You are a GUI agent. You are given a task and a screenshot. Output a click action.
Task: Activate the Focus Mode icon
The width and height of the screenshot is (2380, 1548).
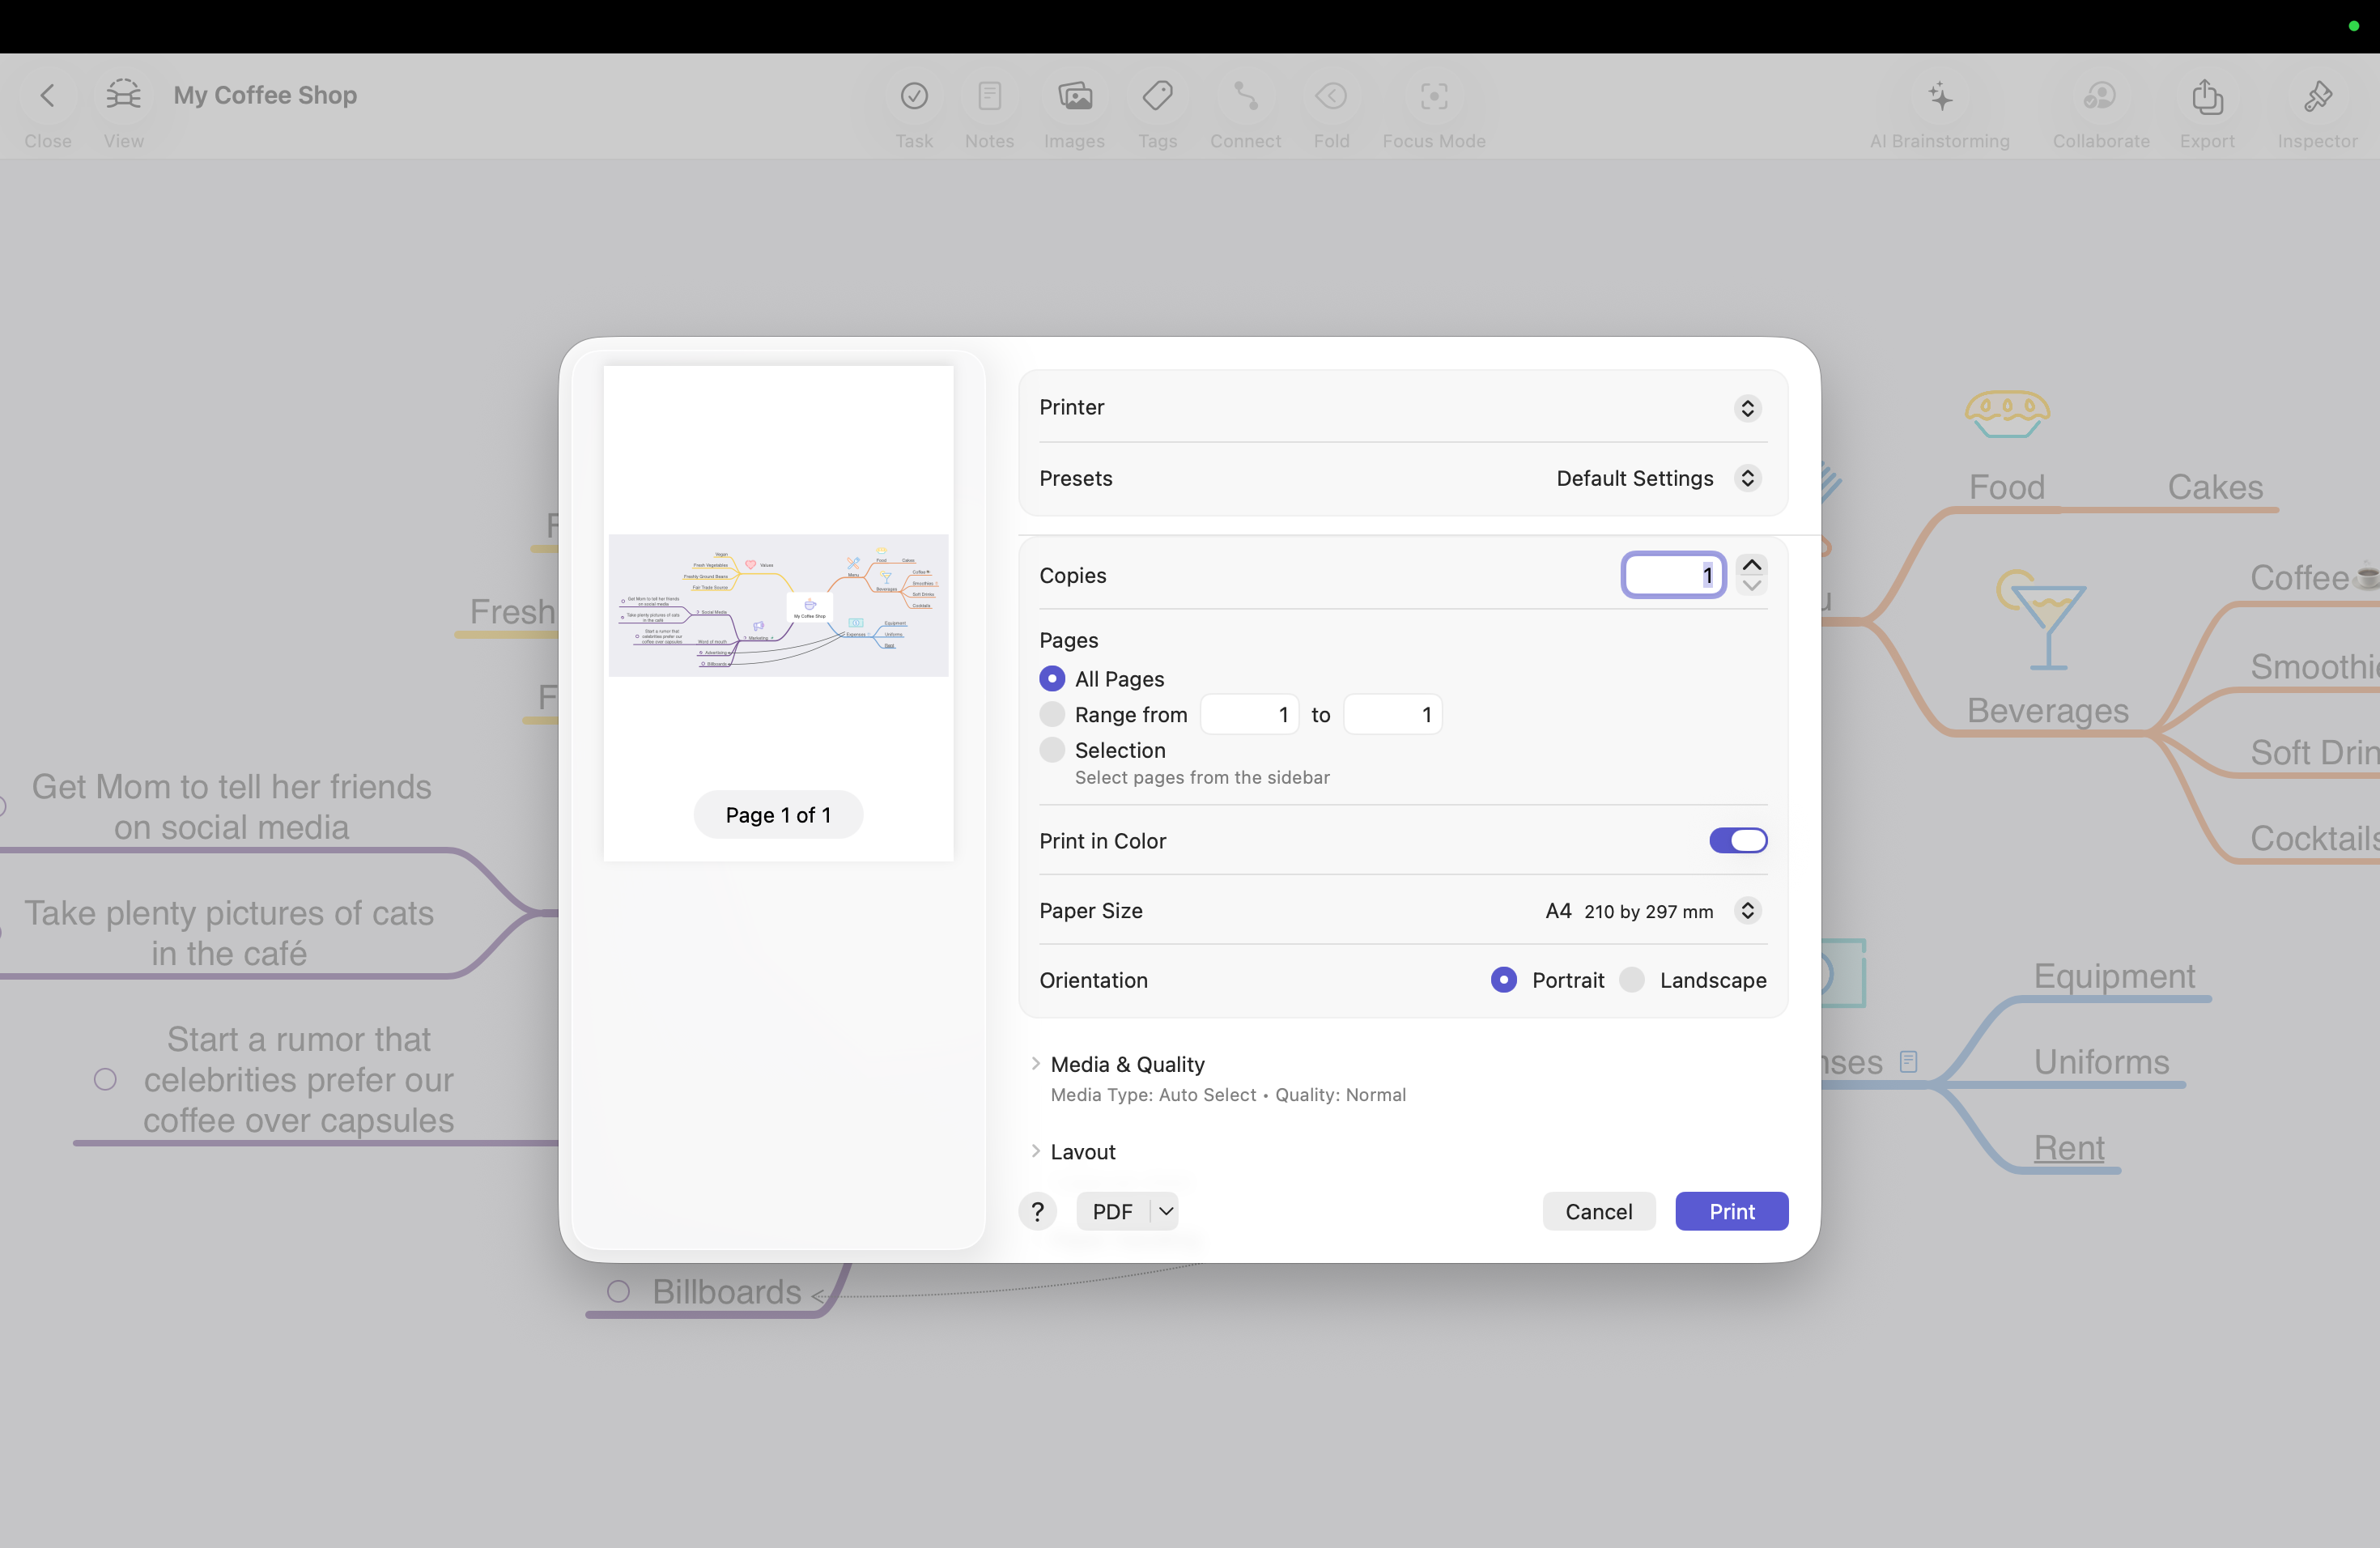1433,95
